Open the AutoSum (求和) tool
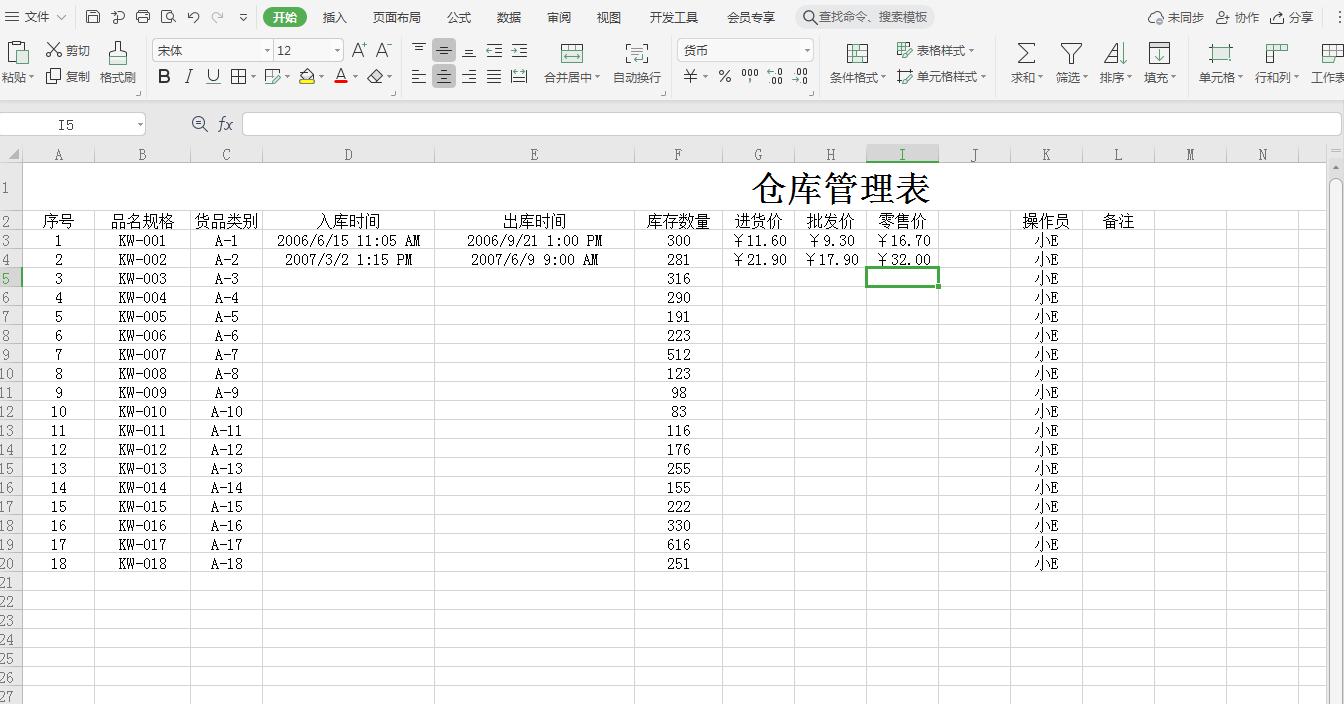This screenshot has height=704, width=1344. [1022, 62]
